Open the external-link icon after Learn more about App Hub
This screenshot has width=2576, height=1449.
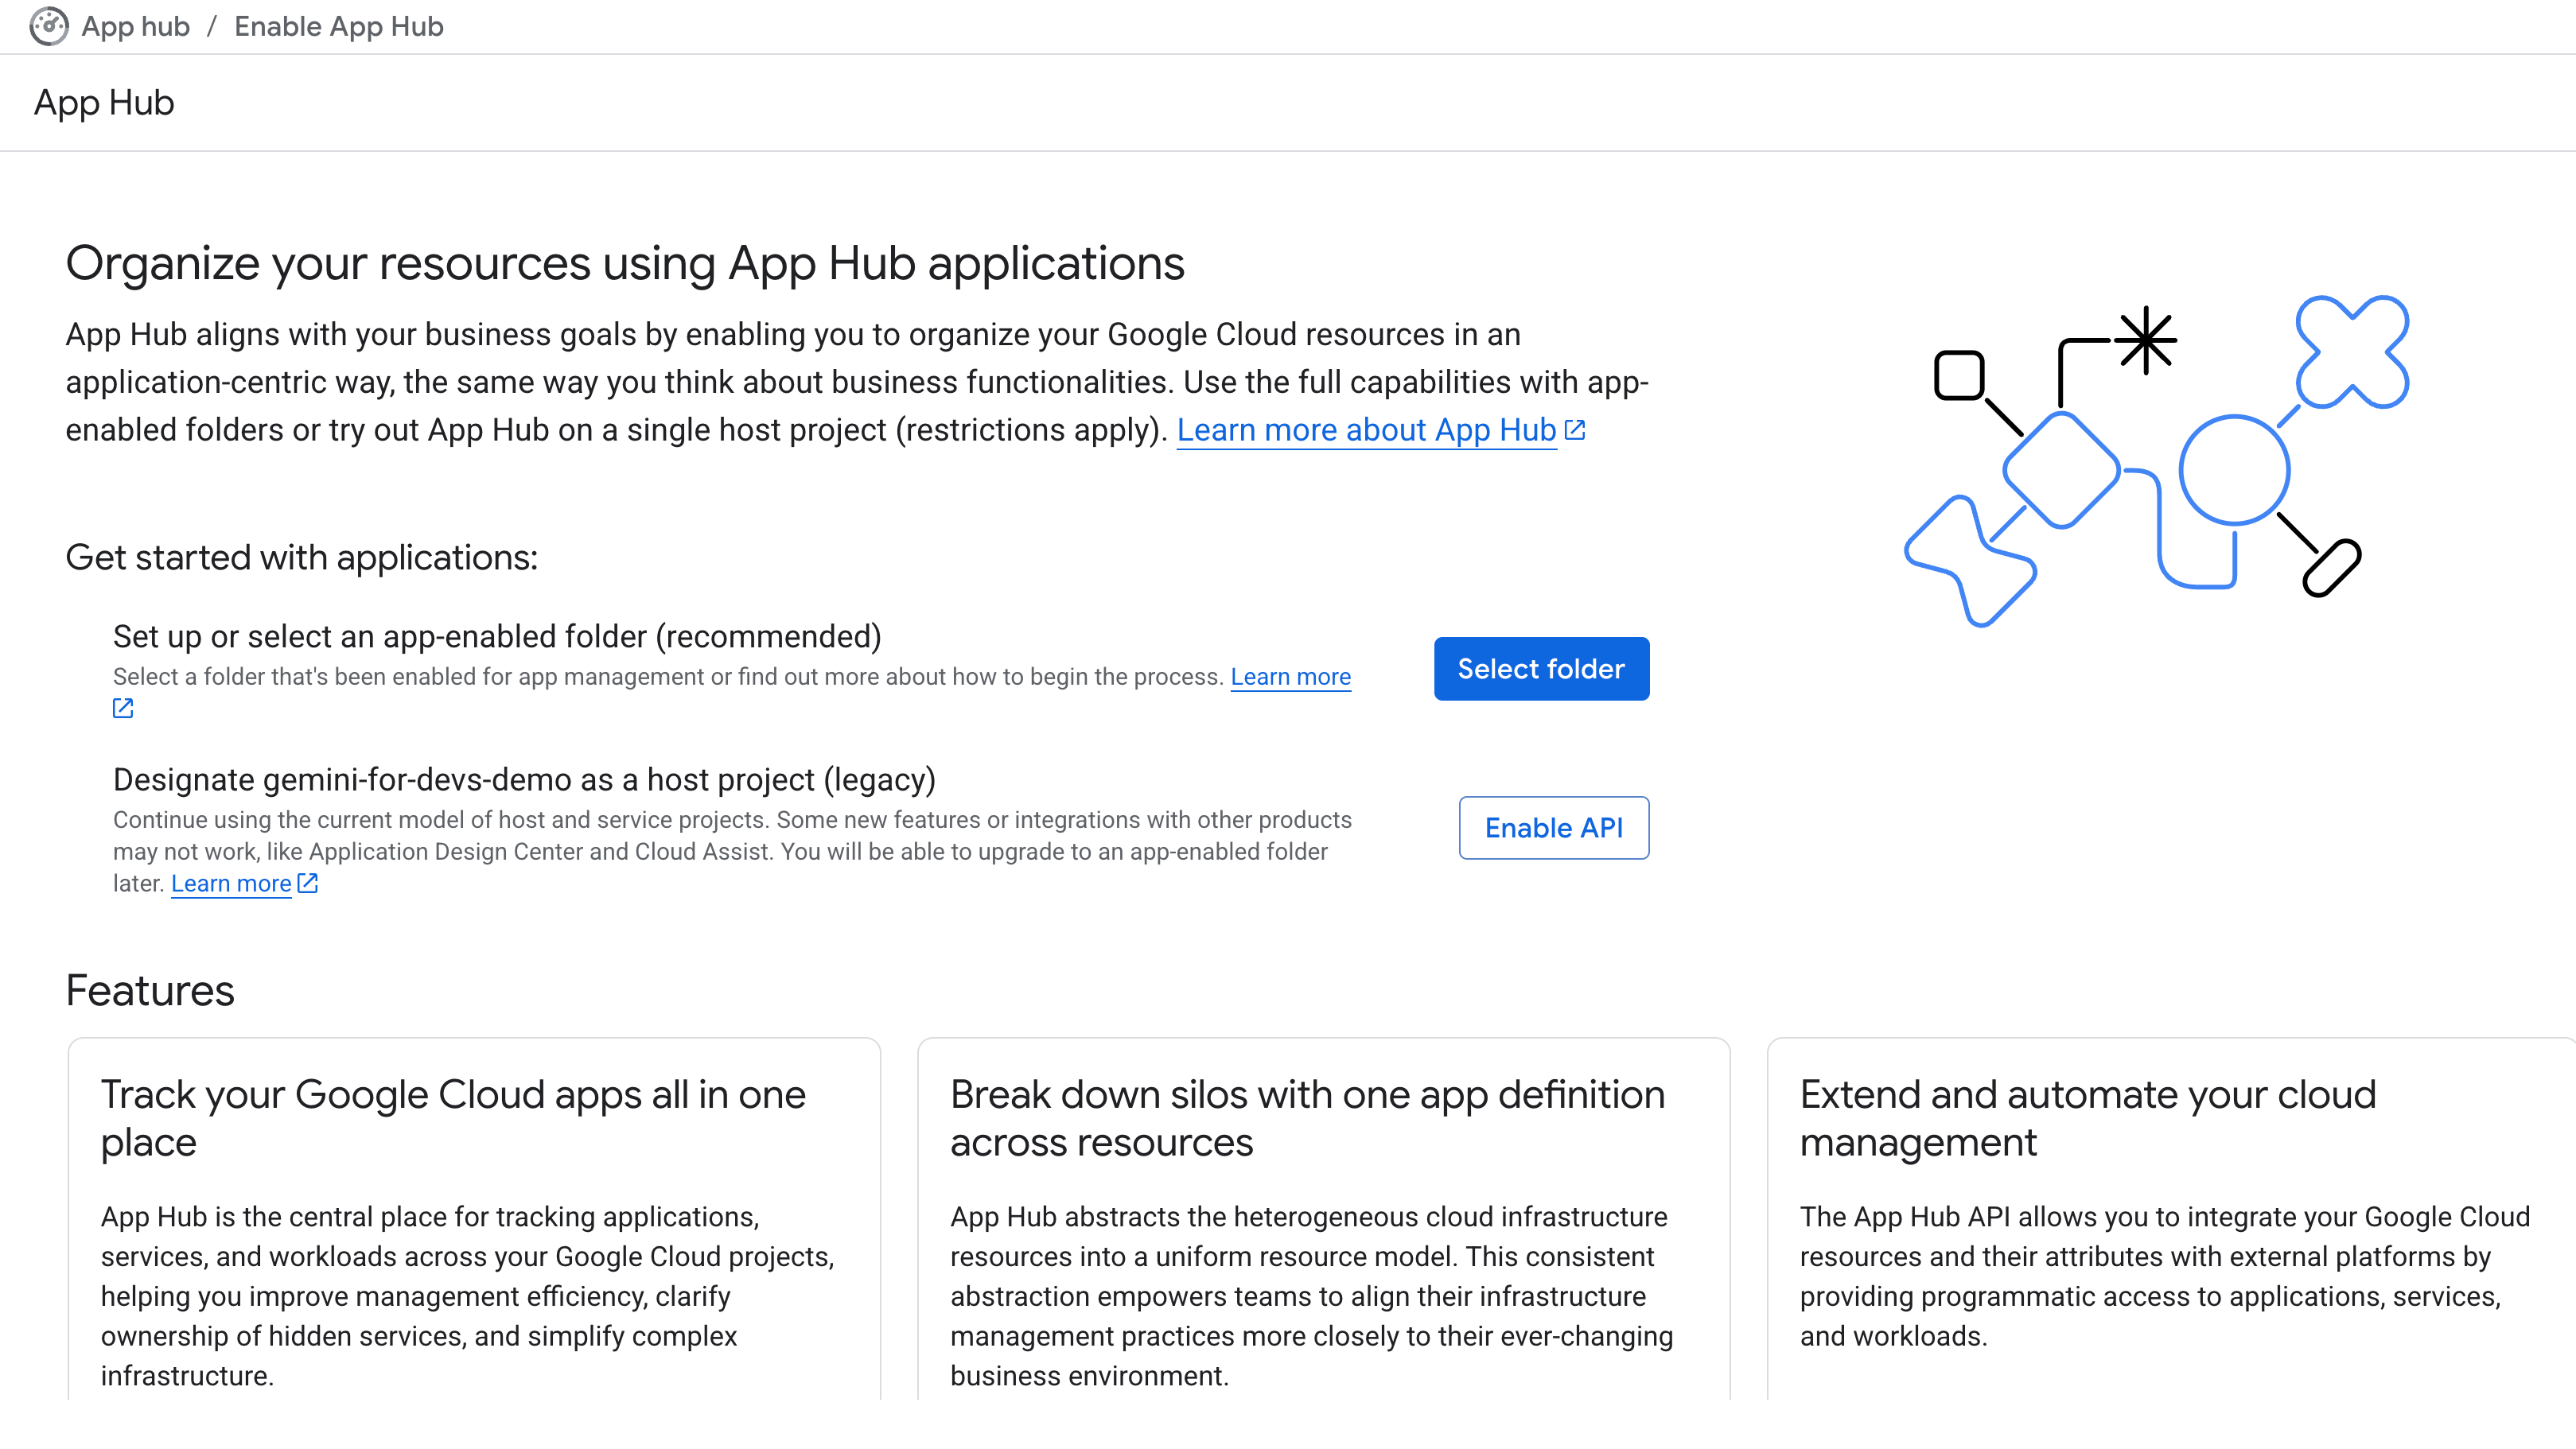point(1574,430)
